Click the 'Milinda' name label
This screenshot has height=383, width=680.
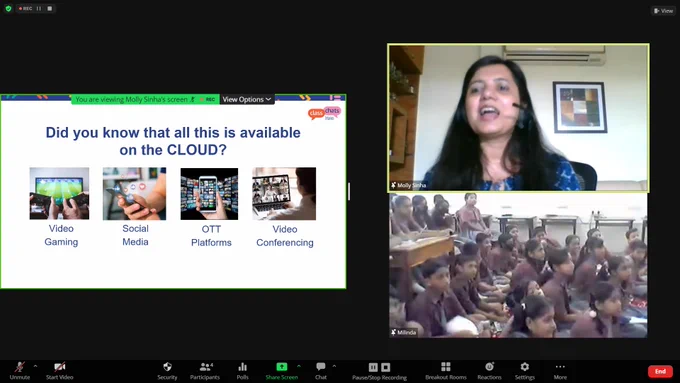(x=404, y=332)
